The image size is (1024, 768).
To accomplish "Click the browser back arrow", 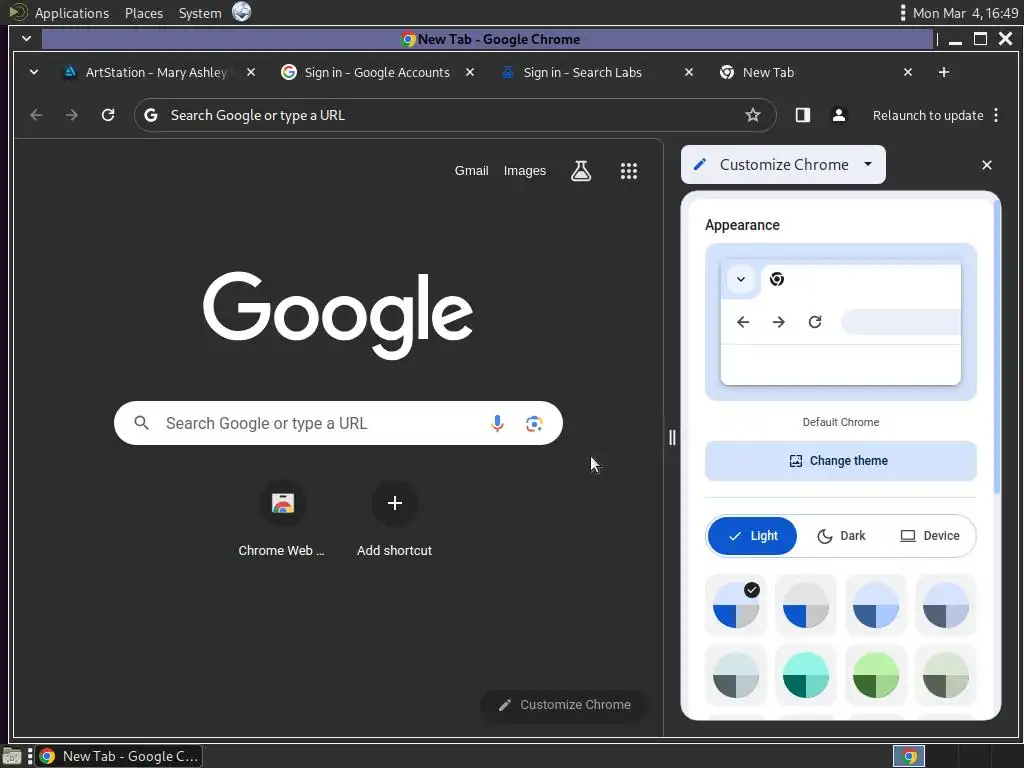I will tap(36, 116).
